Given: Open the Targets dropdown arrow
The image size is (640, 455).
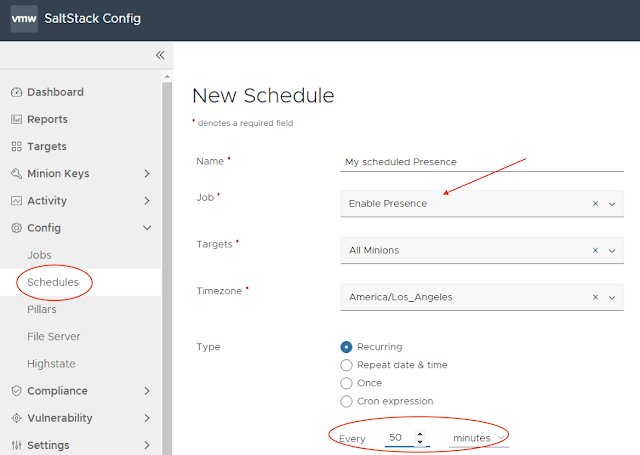Looking at the screenshot, I should tap(612, 250).
